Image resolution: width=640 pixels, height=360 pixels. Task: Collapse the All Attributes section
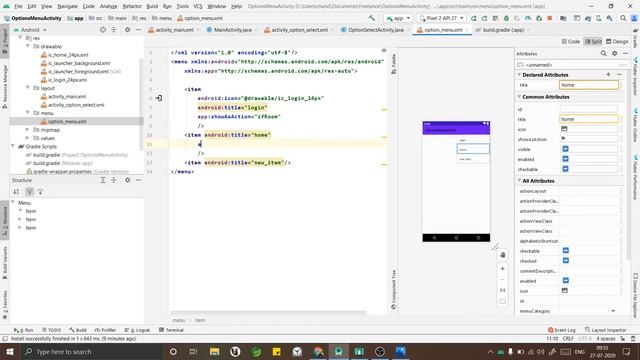[x=519, y=180]
